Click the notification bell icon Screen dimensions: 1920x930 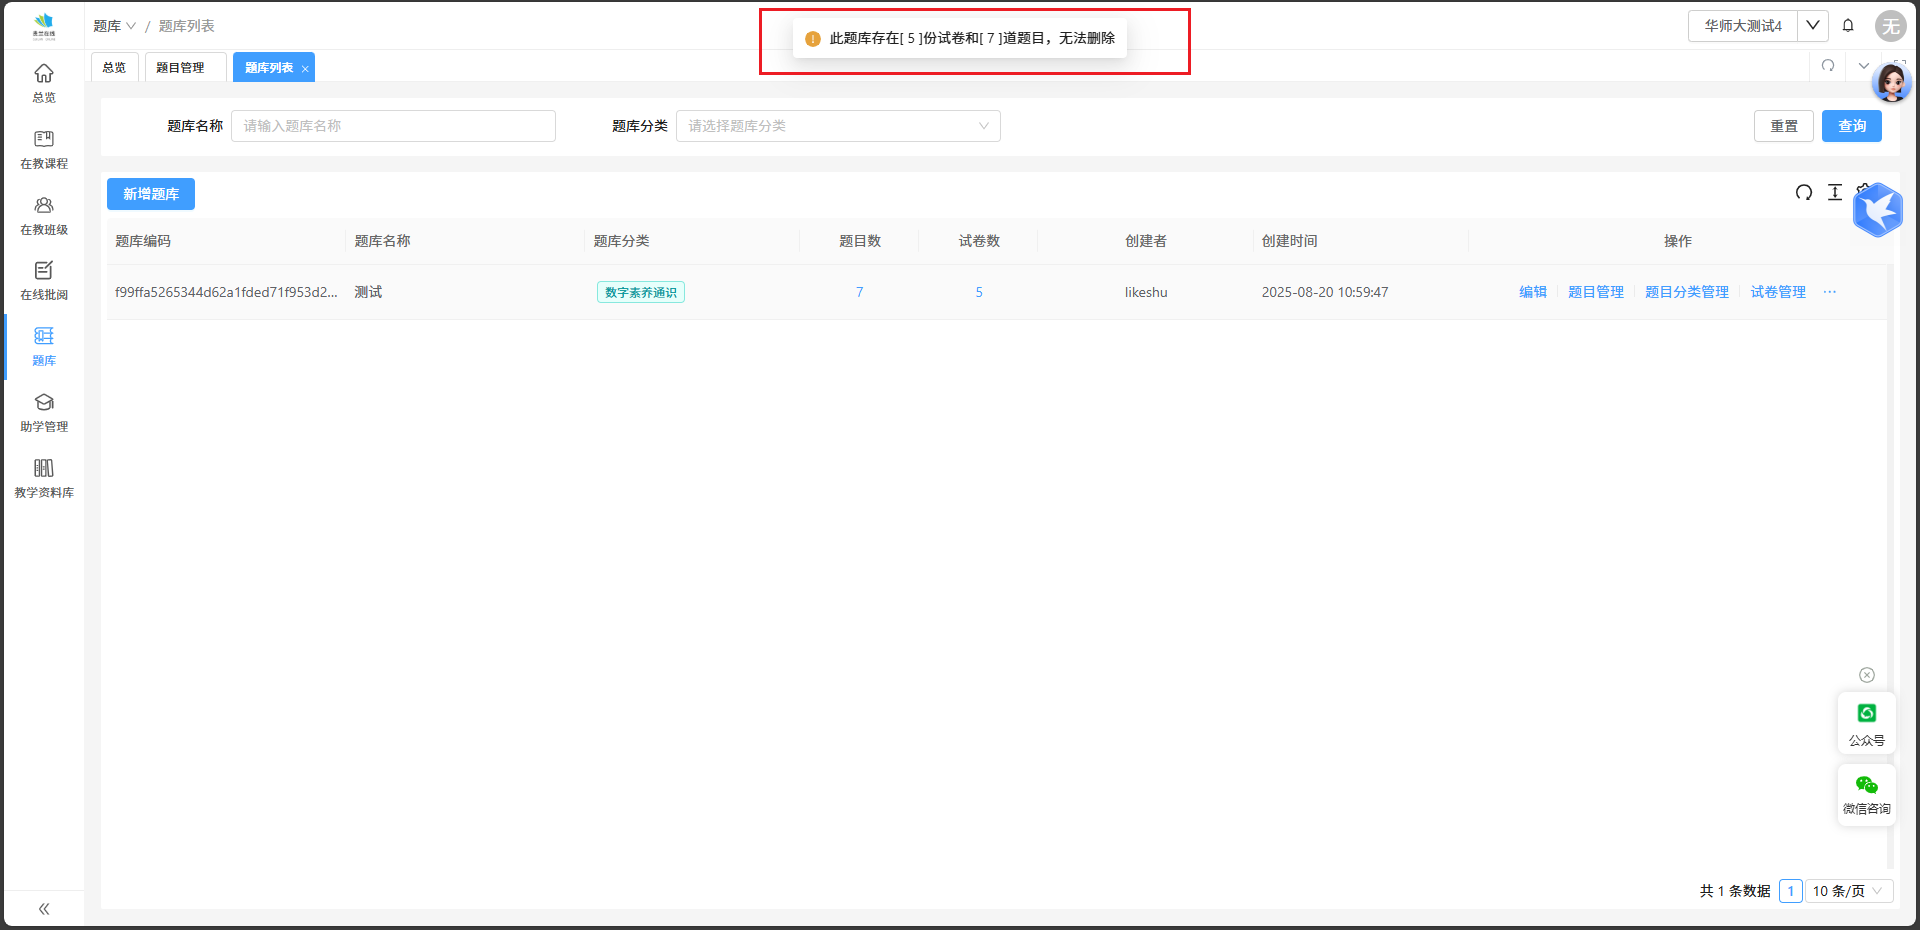pyautogui.click(x=1848, y=26)
